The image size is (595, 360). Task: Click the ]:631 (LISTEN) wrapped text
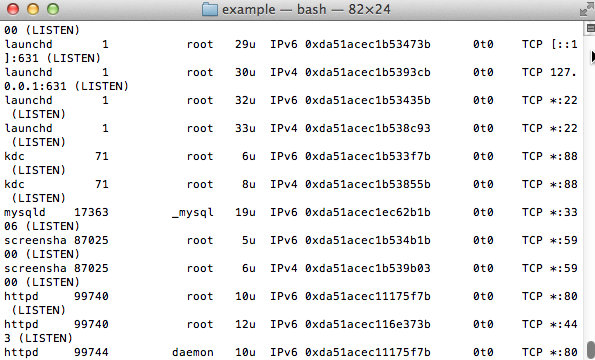pyautogui.click(x=52, y=58)
